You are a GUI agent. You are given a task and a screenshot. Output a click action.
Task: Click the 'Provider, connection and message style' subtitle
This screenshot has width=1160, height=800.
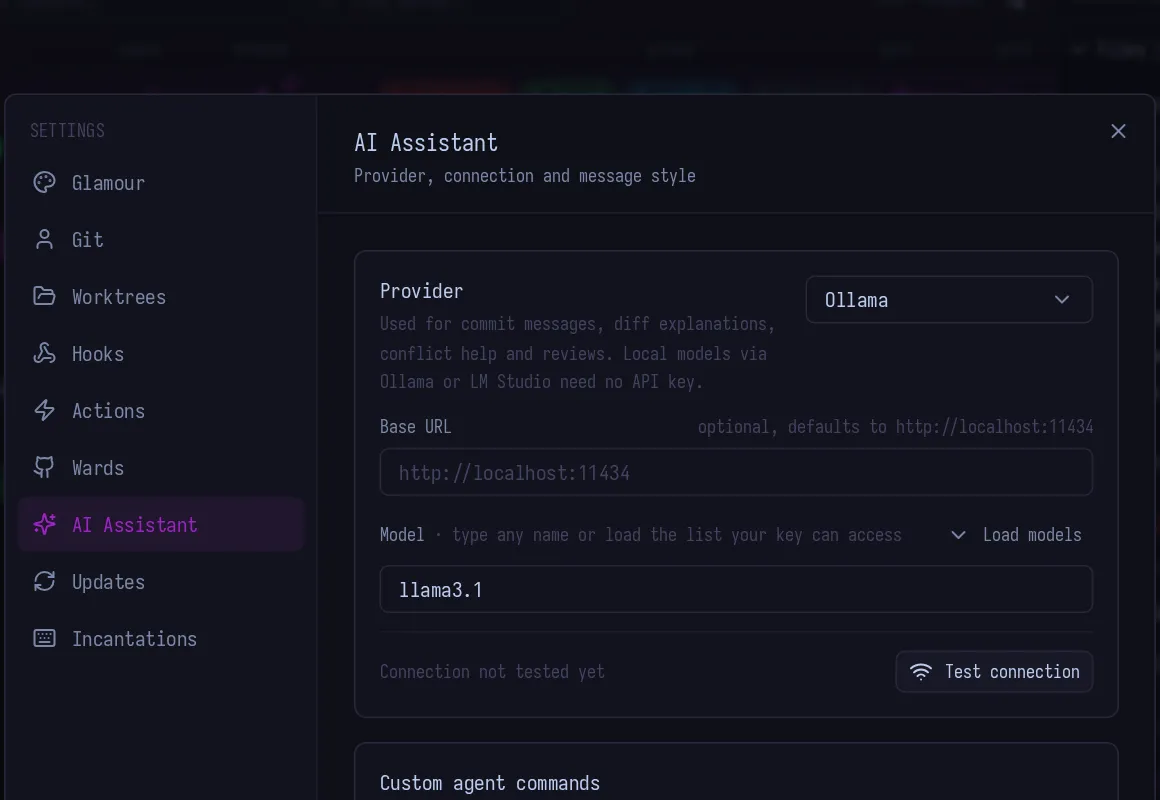click(525, 176)
